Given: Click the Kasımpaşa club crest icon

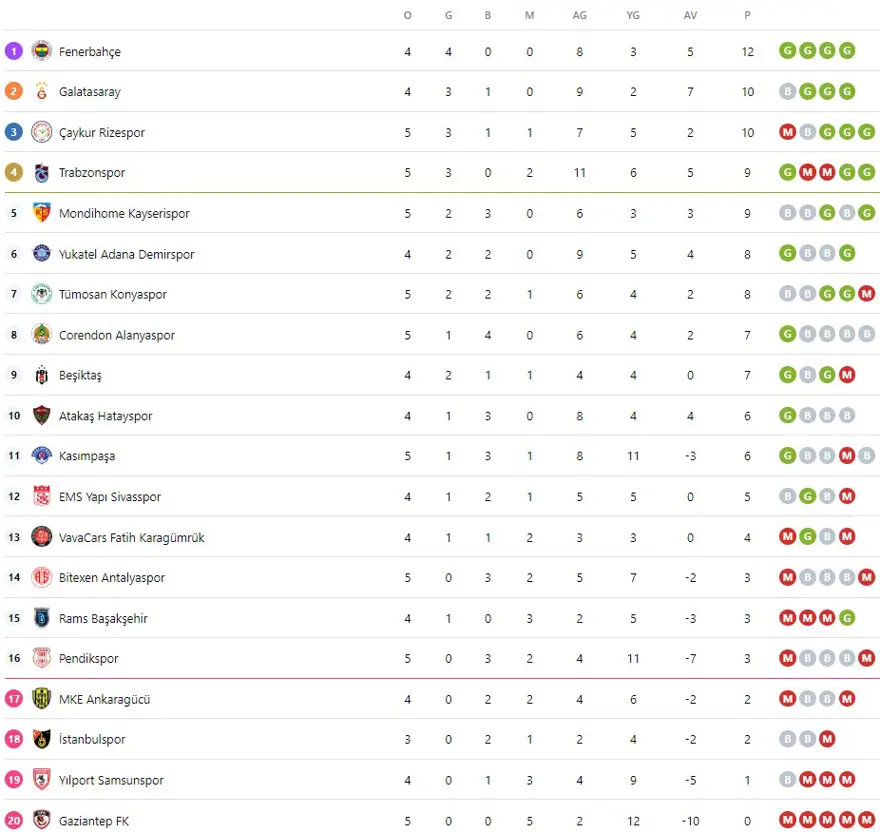Looking at the screenshot, I should (x=41, y=456).
